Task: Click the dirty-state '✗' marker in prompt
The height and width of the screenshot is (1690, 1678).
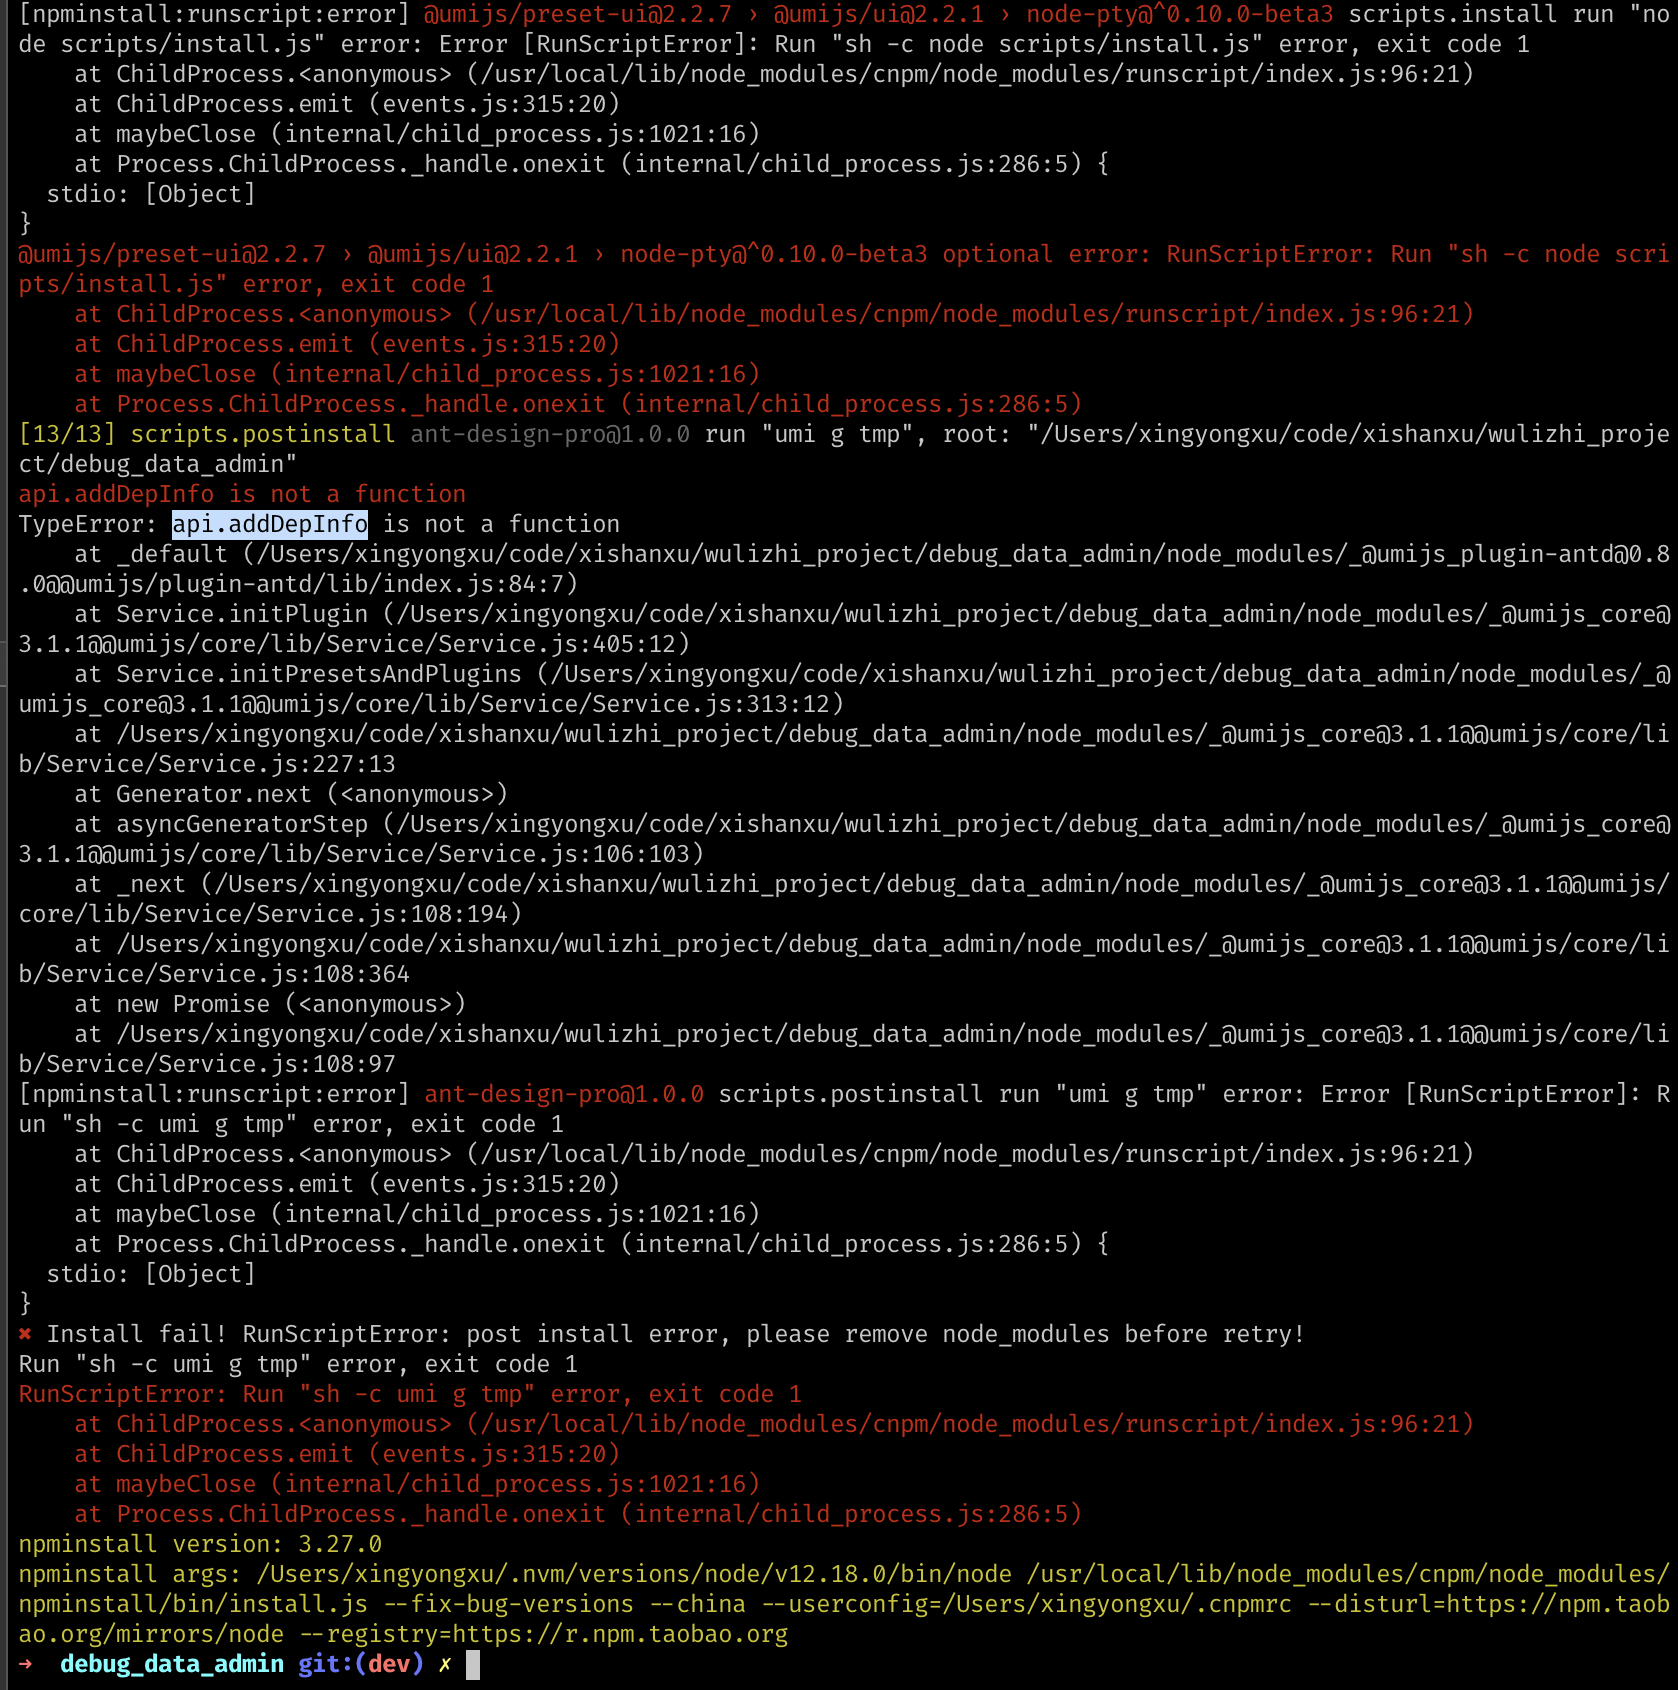Action: (x=445, y=1664)
